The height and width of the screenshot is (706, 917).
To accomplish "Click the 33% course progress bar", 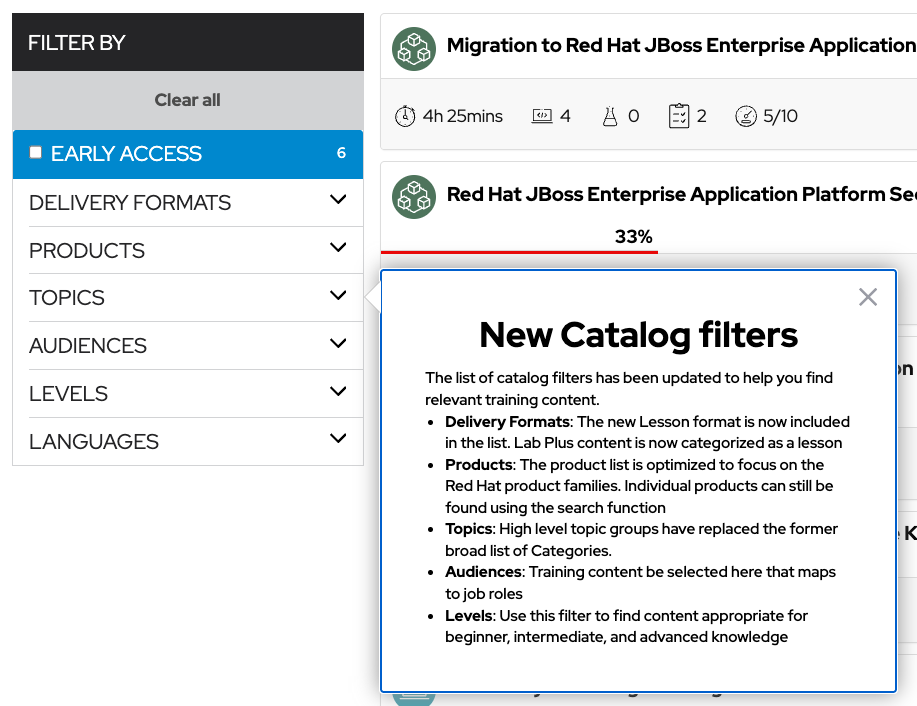I will point(520,252).
